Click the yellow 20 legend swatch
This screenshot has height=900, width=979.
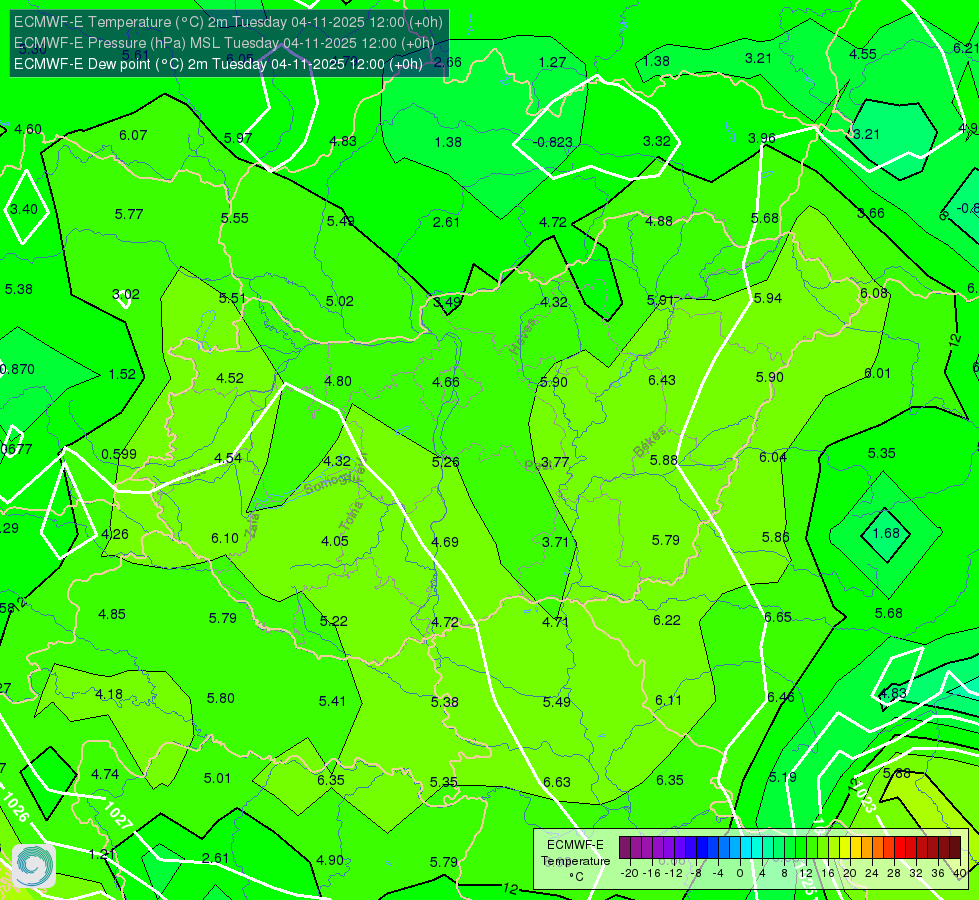point(845,848)
